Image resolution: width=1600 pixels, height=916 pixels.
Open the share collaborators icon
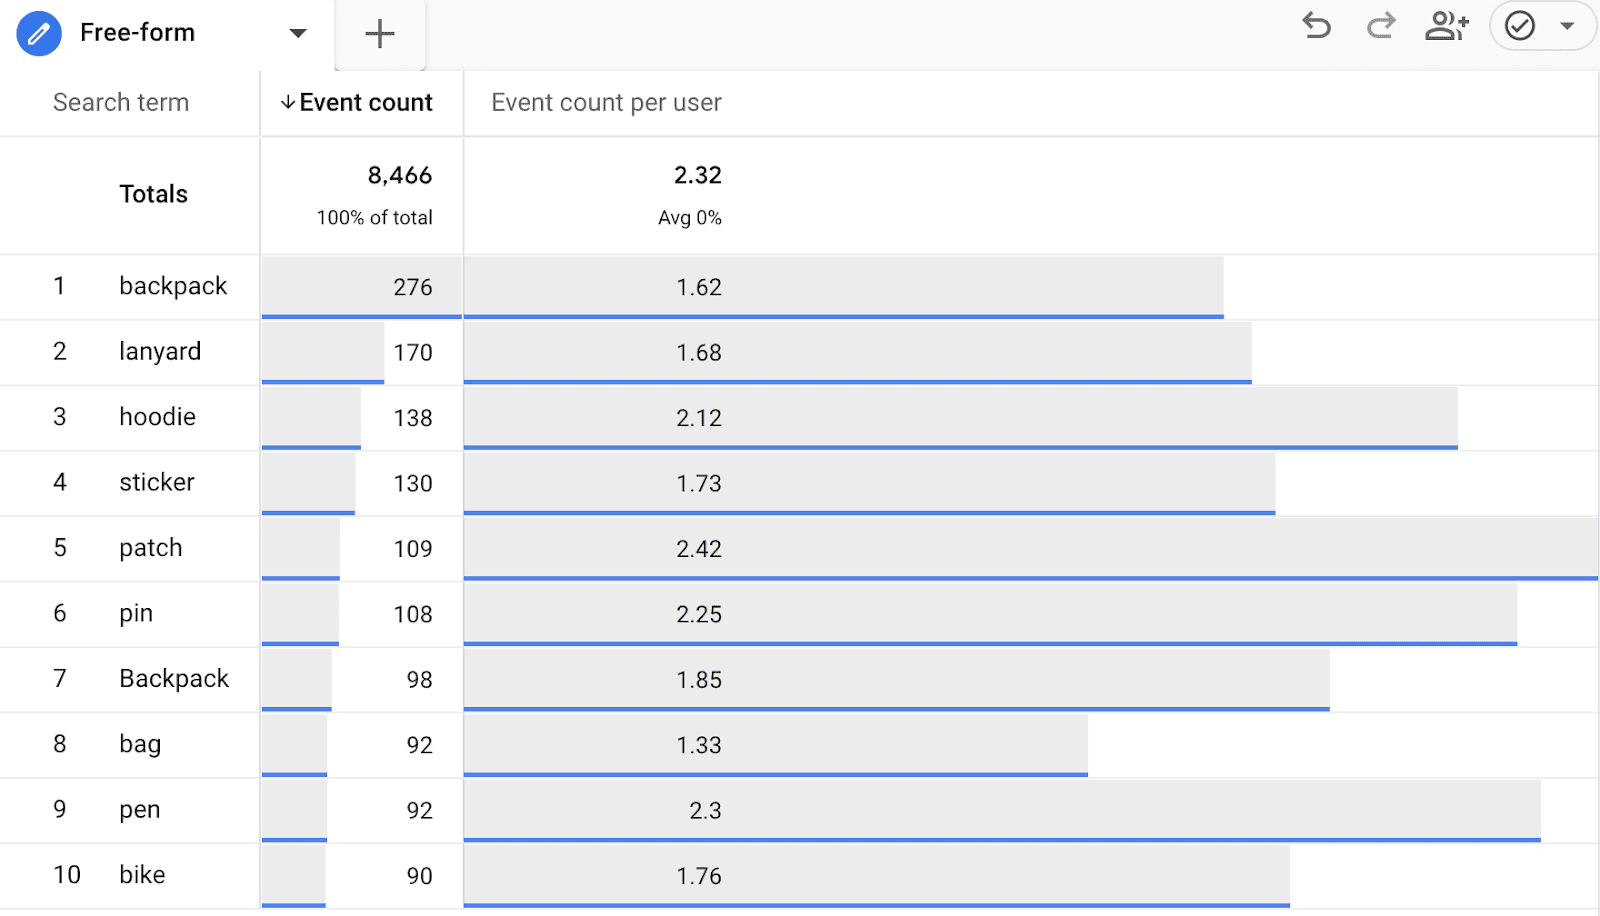point(1447,27)
